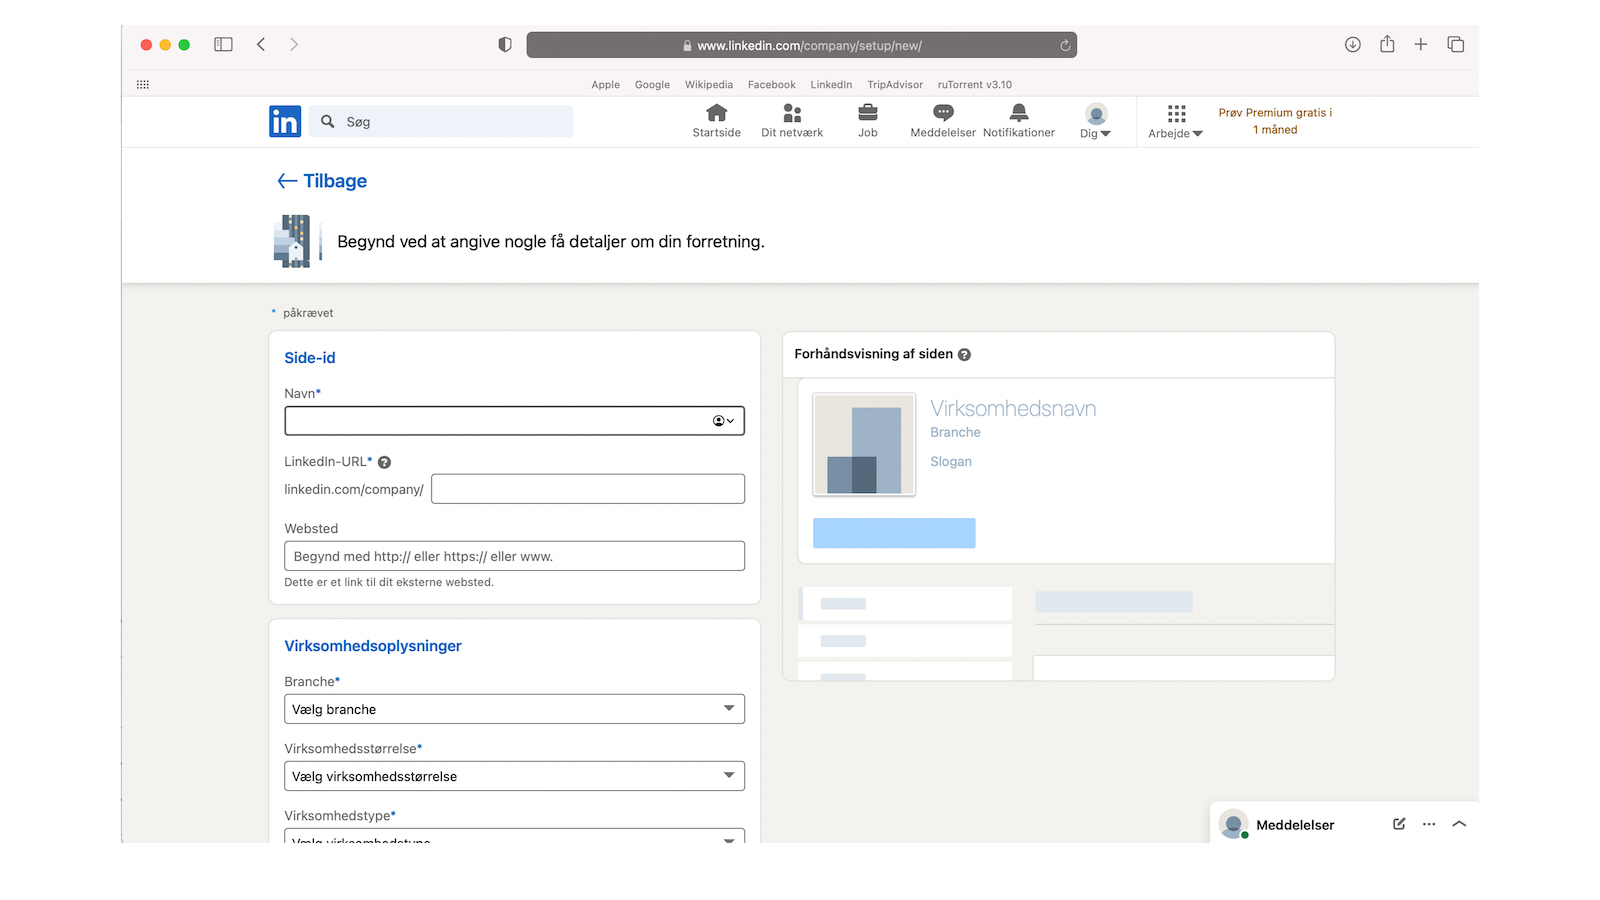Open the Vælg branche dropdown
This screenshot has width=1600, height=900.
point(514,708)
